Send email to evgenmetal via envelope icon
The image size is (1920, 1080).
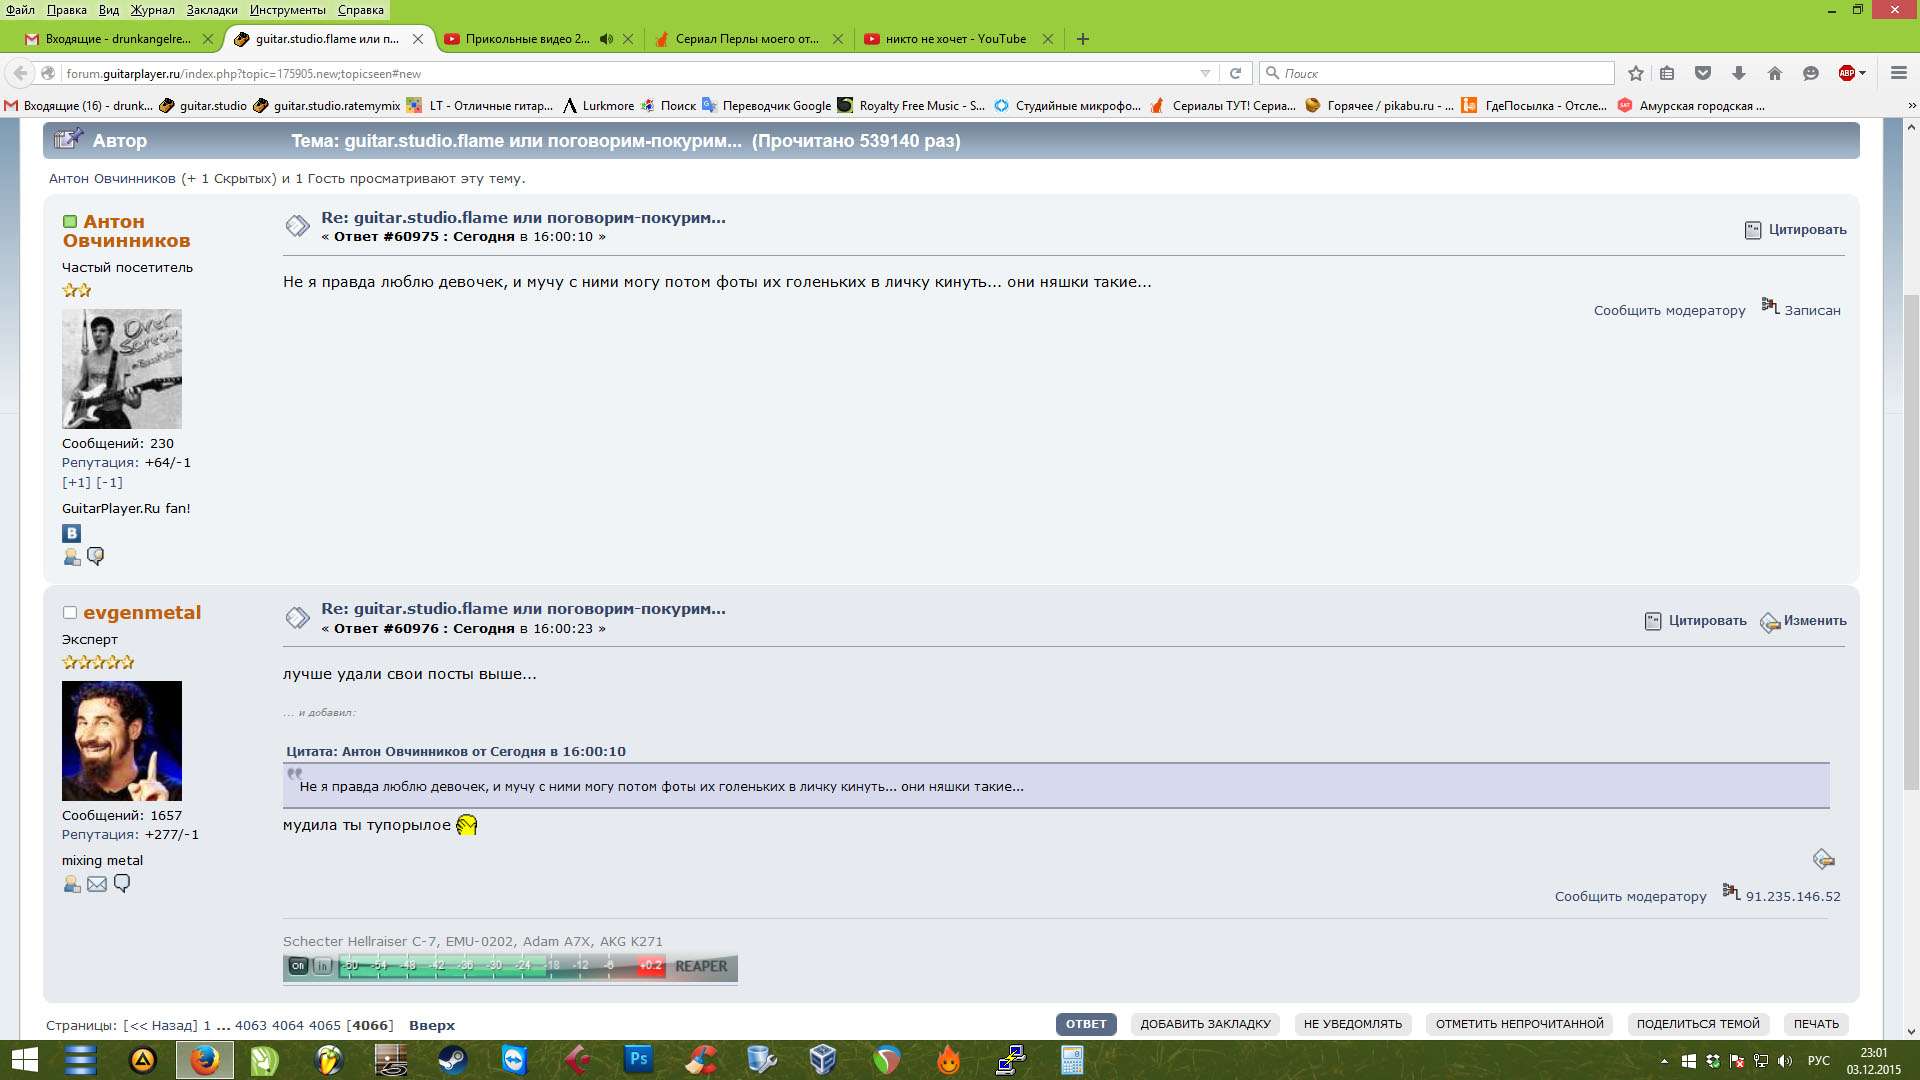tap(97, 884)
